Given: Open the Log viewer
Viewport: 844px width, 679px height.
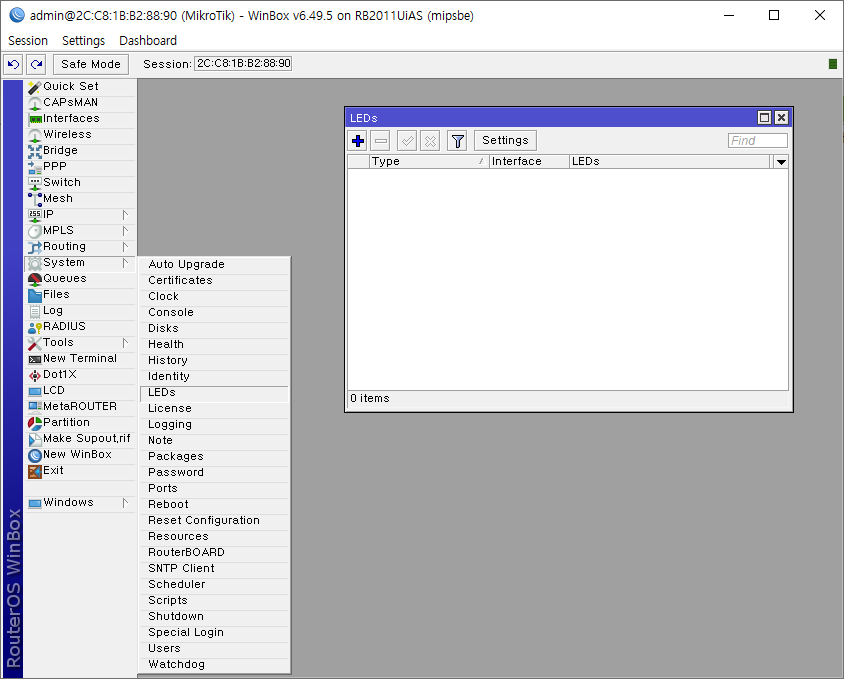Looking at the screenshot, I should point(80,311).
